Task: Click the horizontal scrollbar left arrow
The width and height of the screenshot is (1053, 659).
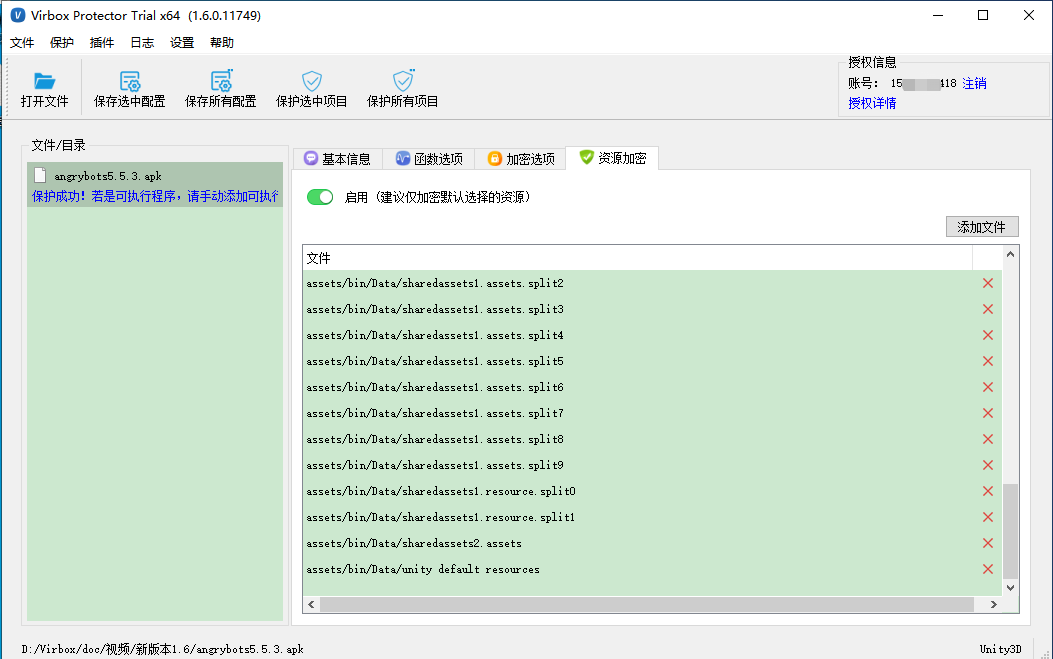Action: click(x=311, y=605)
